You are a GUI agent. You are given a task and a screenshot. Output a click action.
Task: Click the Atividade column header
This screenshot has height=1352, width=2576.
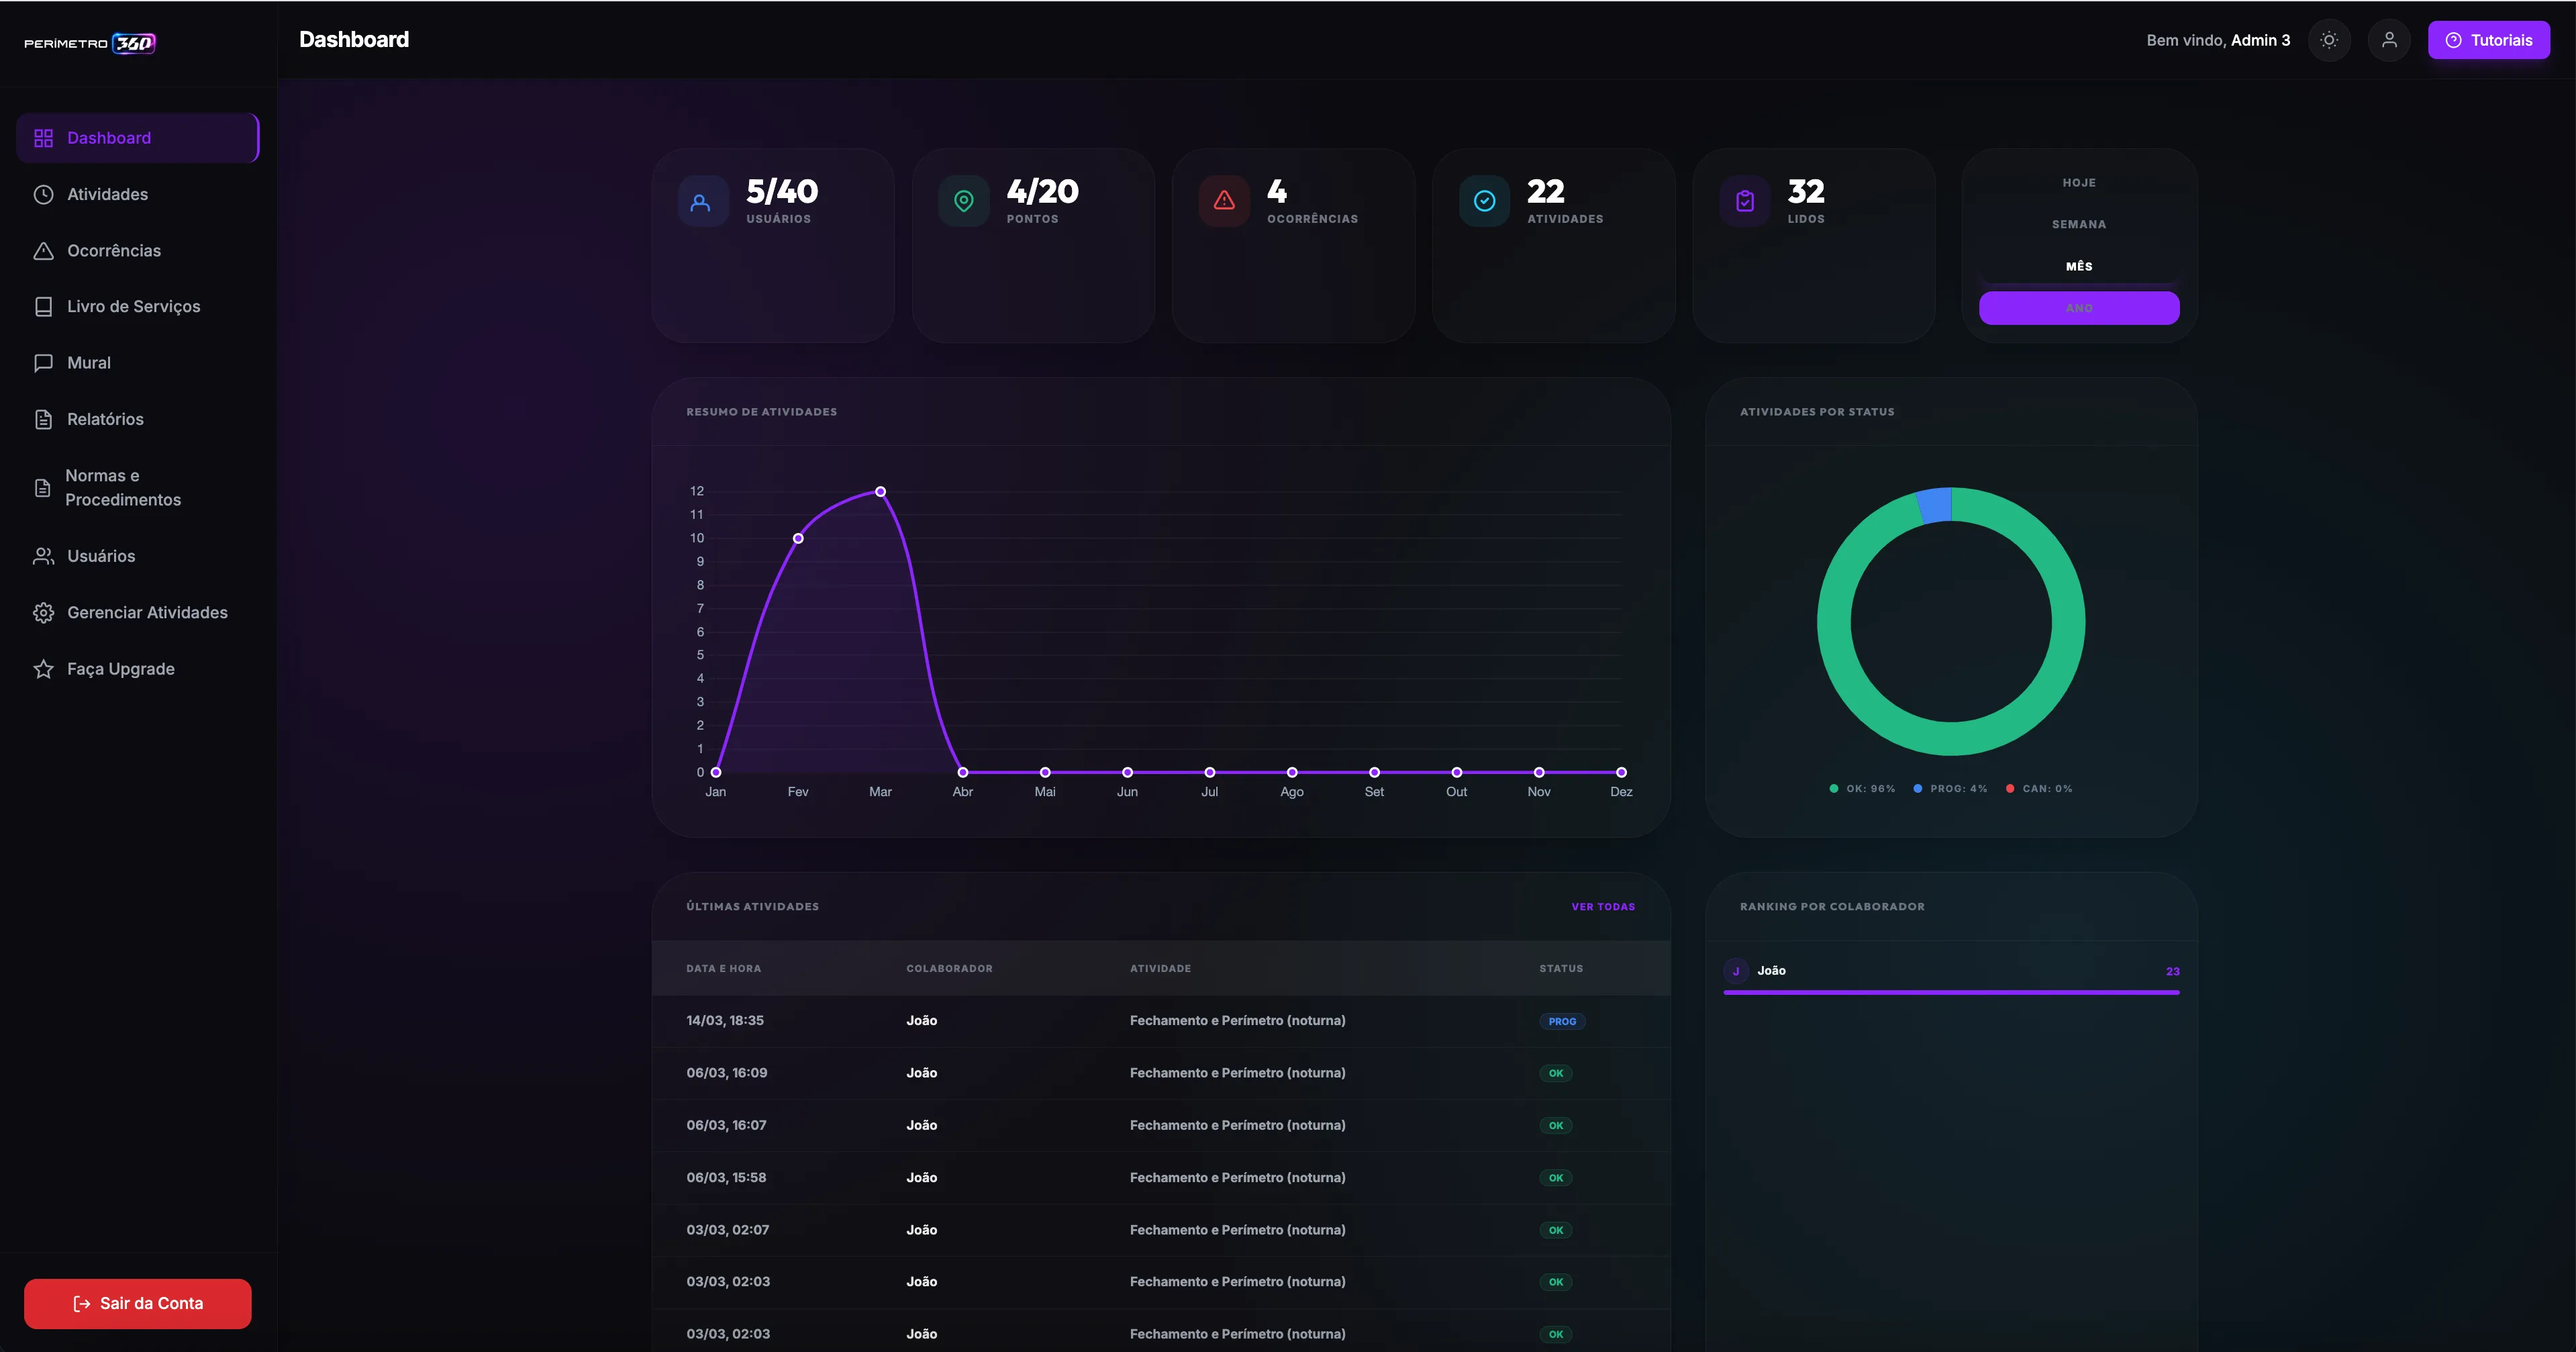point(1160,969)
